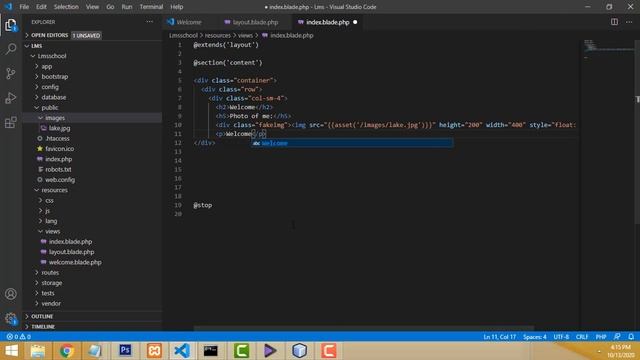Change end of line via CRLF

point(582,337)
